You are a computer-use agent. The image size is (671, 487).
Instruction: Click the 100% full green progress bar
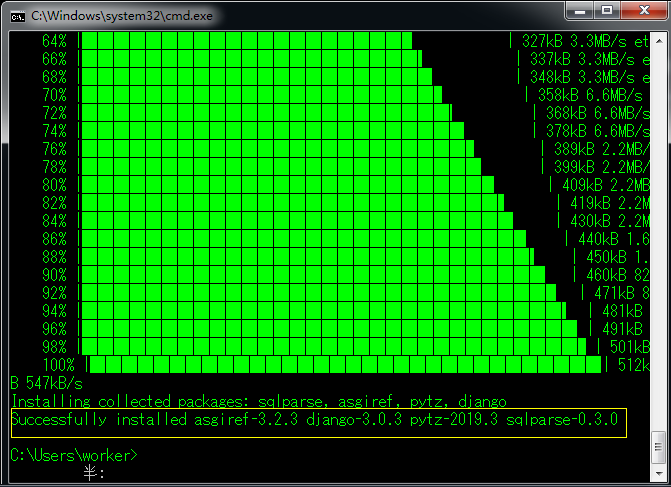coord(345,365)
